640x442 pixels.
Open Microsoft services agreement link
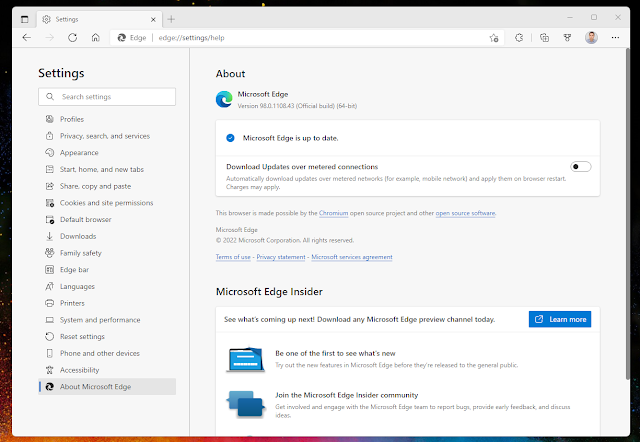point(352,257)
